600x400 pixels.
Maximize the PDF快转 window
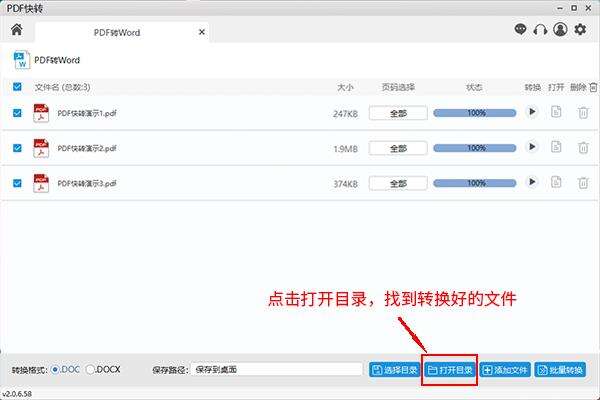point(574,8)
